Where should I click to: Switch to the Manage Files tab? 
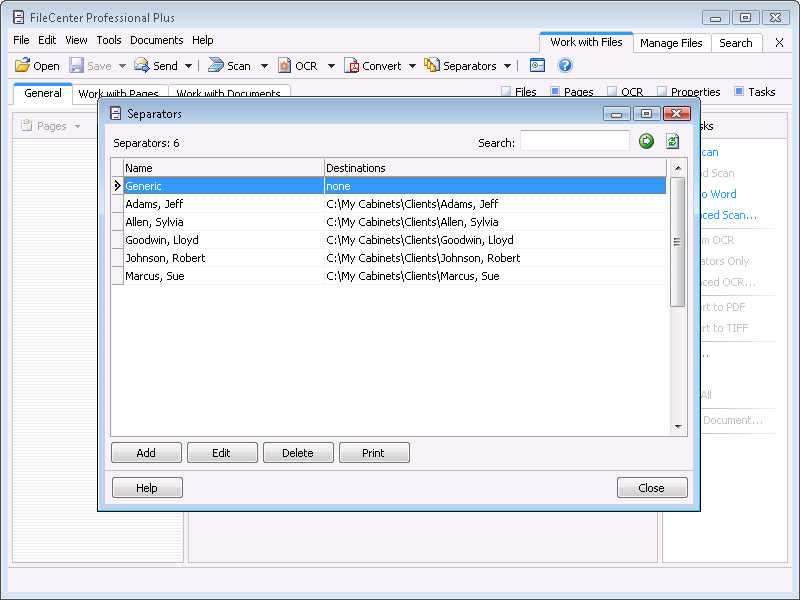pos(671,43)
